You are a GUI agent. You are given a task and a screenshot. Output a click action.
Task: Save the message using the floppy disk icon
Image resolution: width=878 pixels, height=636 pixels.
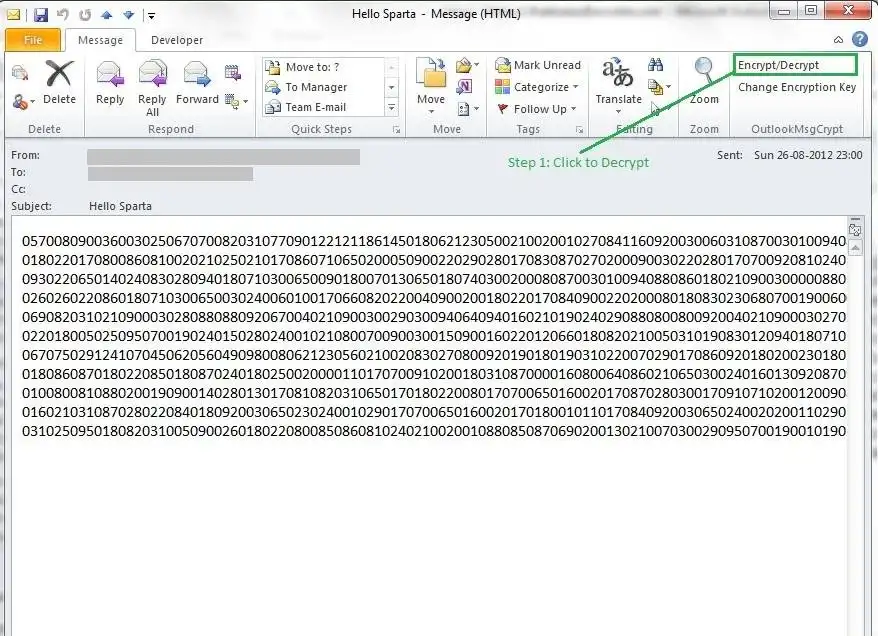tap(40, 15)
